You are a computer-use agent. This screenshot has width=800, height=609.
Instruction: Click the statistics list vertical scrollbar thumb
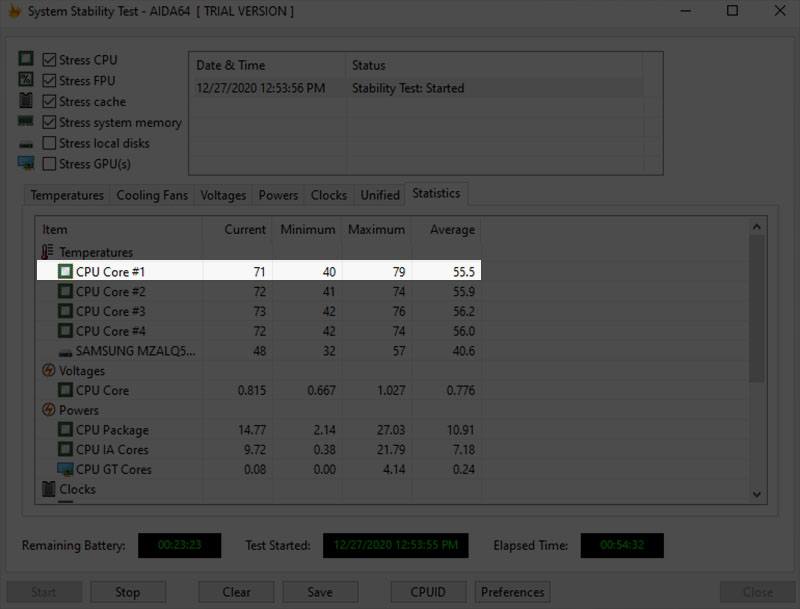tap(757, 308)
